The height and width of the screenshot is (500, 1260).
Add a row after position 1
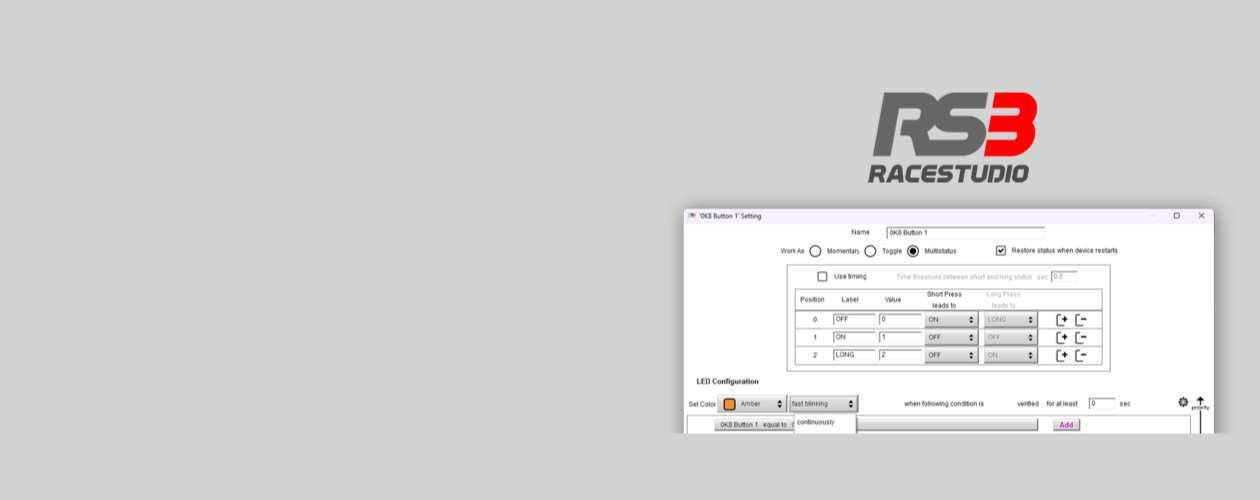click(x=1062, y=338)
